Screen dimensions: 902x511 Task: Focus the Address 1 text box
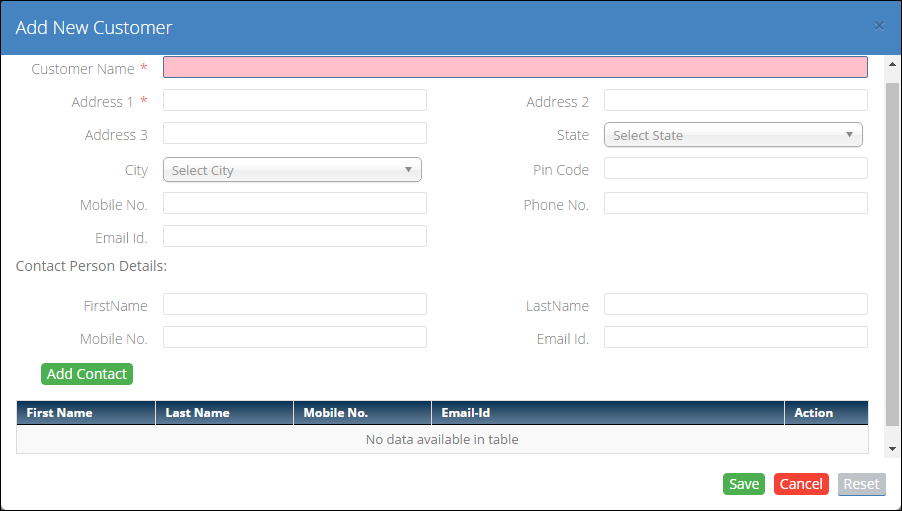click(295, 100)
